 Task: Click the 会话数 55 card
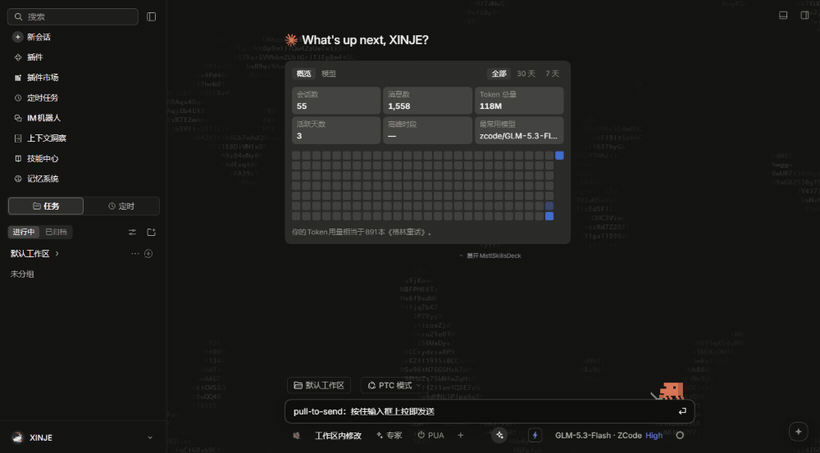(x=336, y=100)
